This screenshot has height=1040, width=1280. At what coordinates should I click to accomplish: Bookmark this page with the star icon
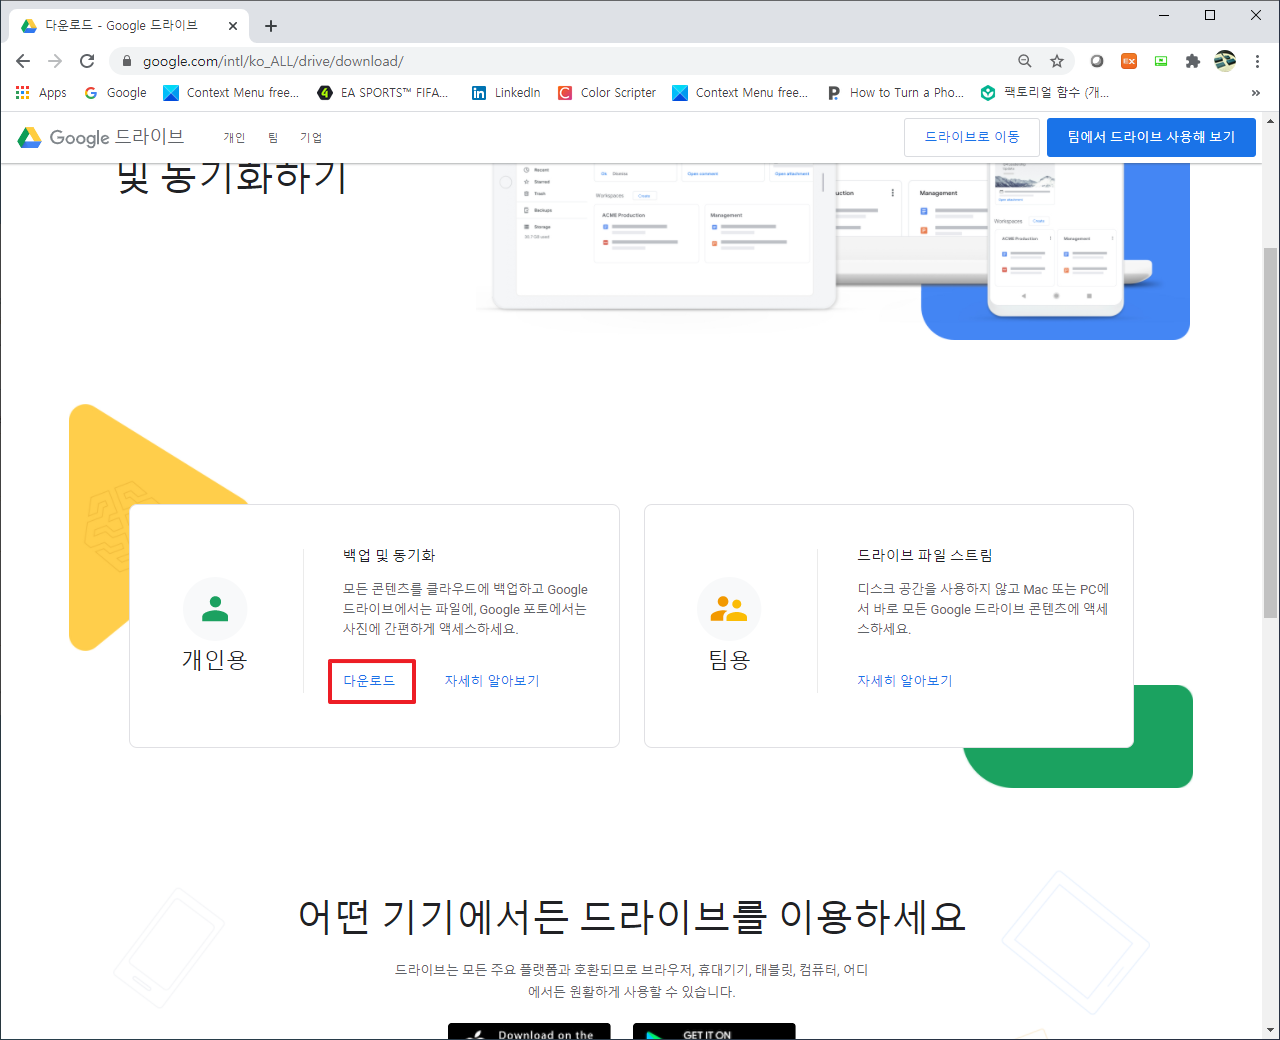click(x=1057, y=61)
